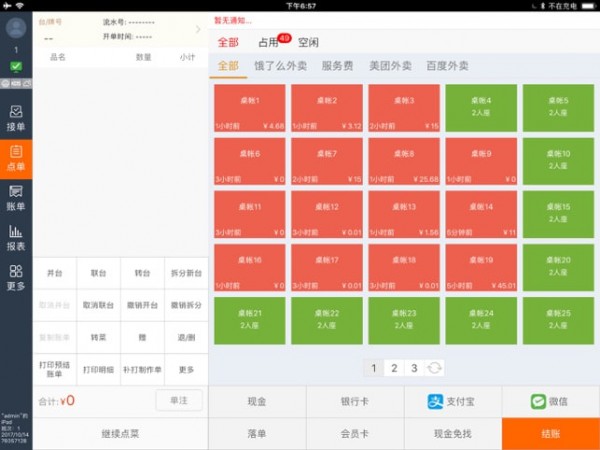Open the 账单 bills sidebar icon
The width and height of the screenshot is (600, 450).
[x=16, y=197]
